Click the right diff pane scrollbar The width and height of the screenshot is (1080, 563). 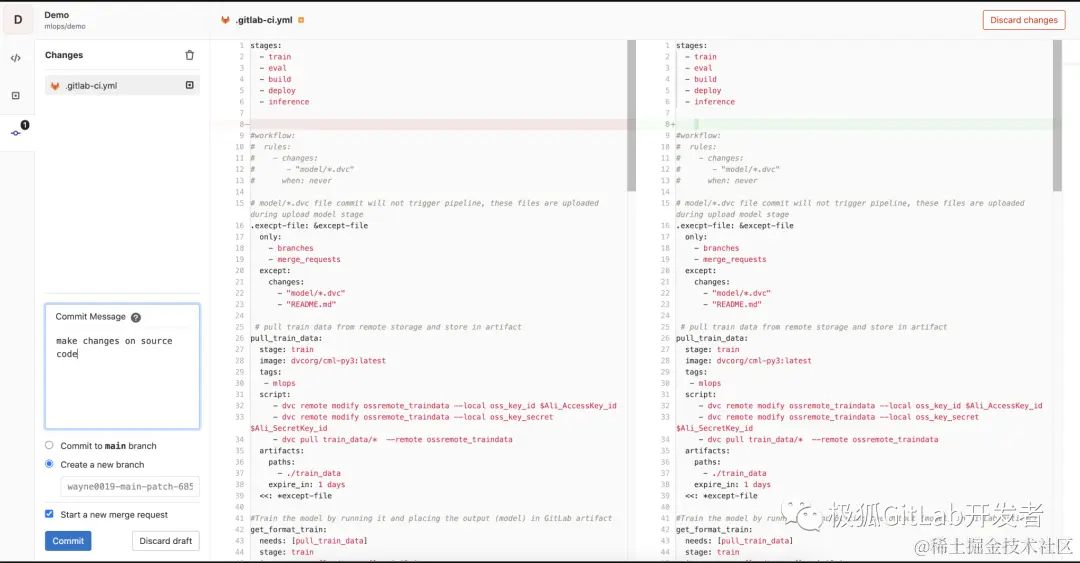1057,116
